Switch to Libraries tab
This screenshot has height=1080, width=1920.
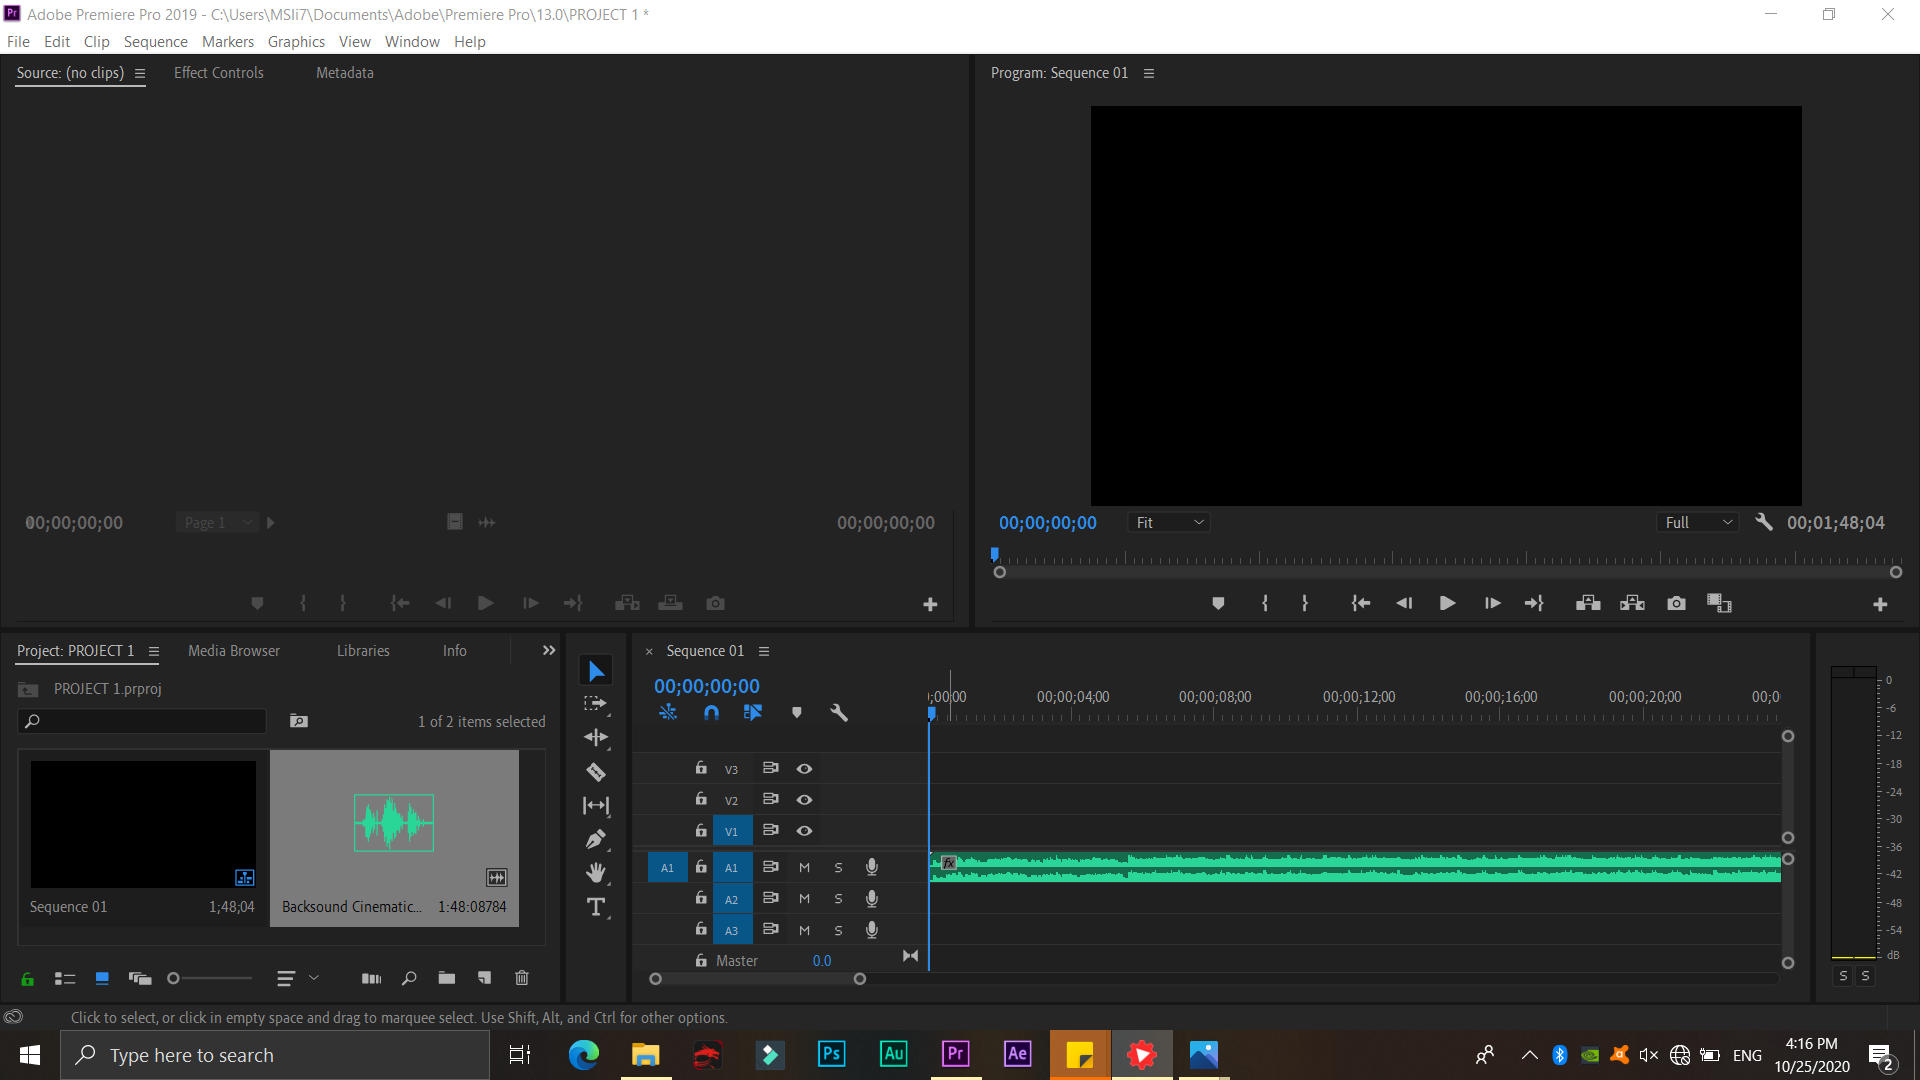tap(363, 651)
